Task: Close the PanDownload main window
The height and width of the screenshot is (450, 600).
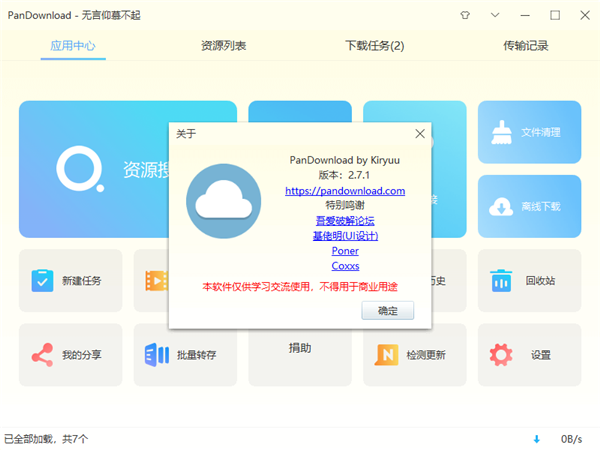Action: (585, 15)
